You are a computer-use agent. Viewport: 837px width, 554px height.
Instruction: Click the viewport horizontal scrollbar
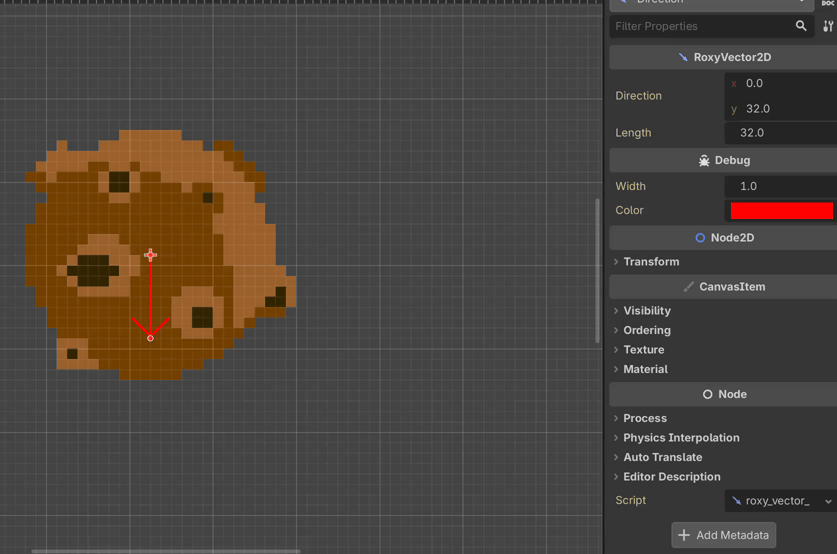pyautogui.click(x=165, y=551)
